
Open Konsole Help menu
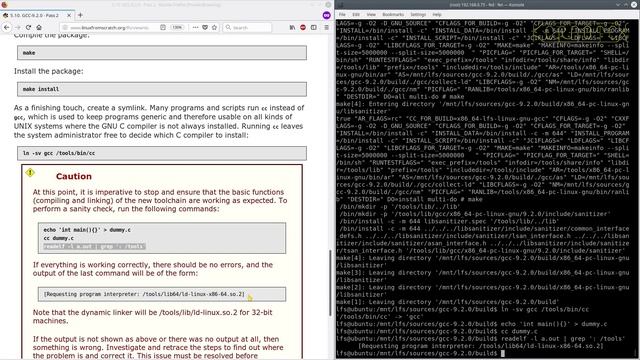pyautogui.click(x=437, y=14)
